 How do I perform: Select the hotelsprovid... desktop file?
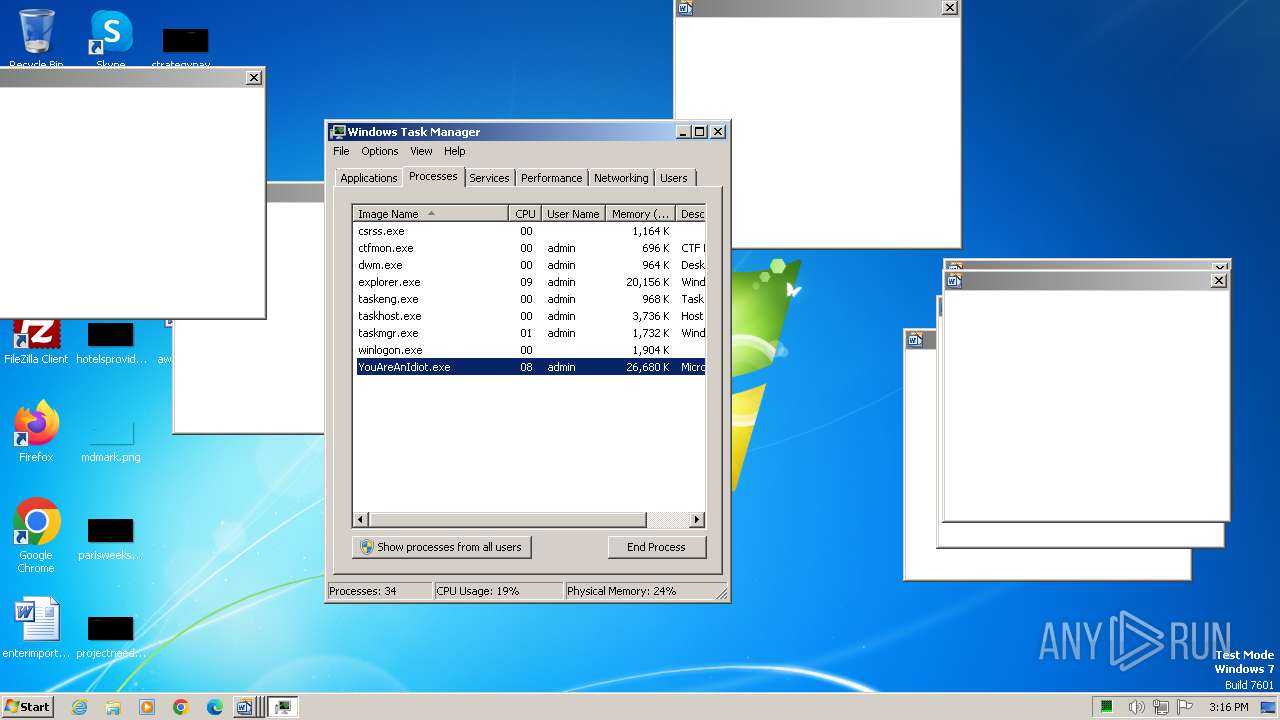point(111,342)
